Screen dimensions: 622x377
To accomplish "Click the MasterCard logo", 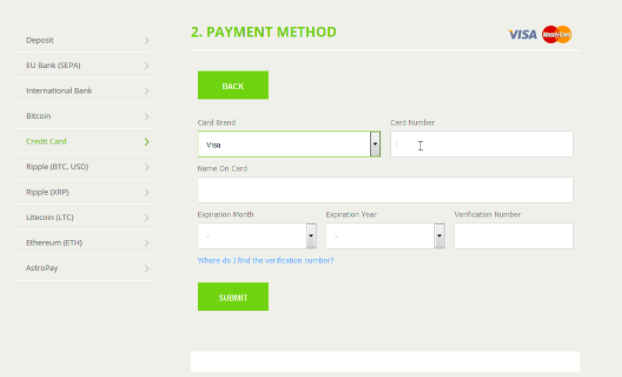I will (557, 35).
